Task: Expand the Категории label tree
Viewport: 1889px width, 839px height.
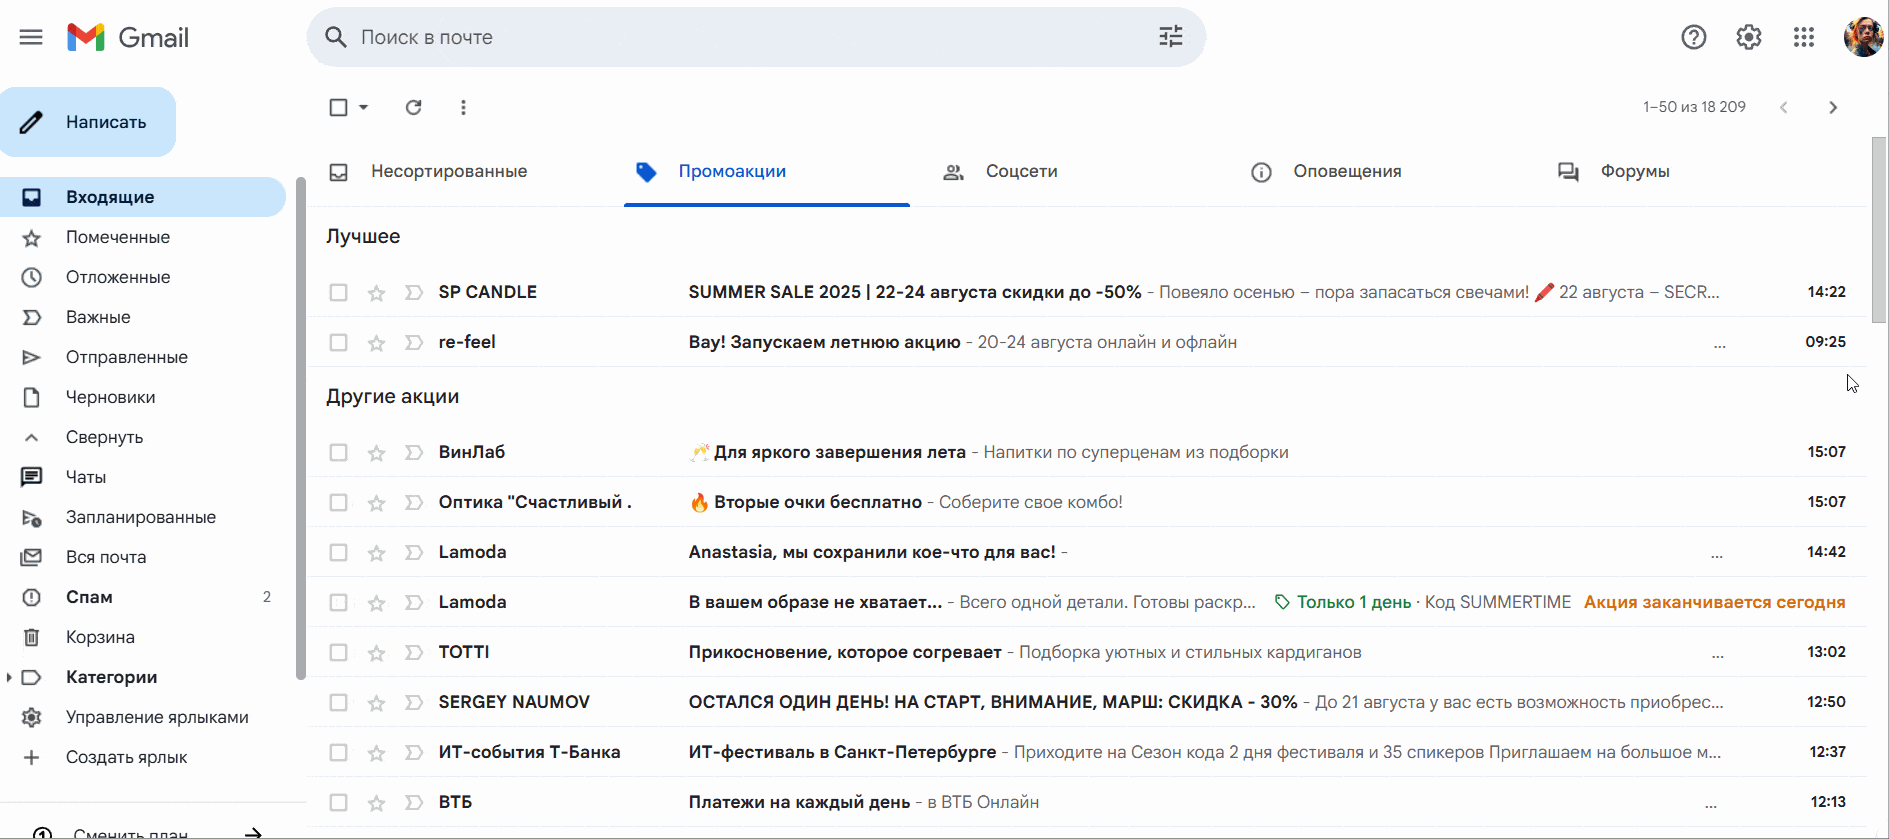Action: pos(9,677)
